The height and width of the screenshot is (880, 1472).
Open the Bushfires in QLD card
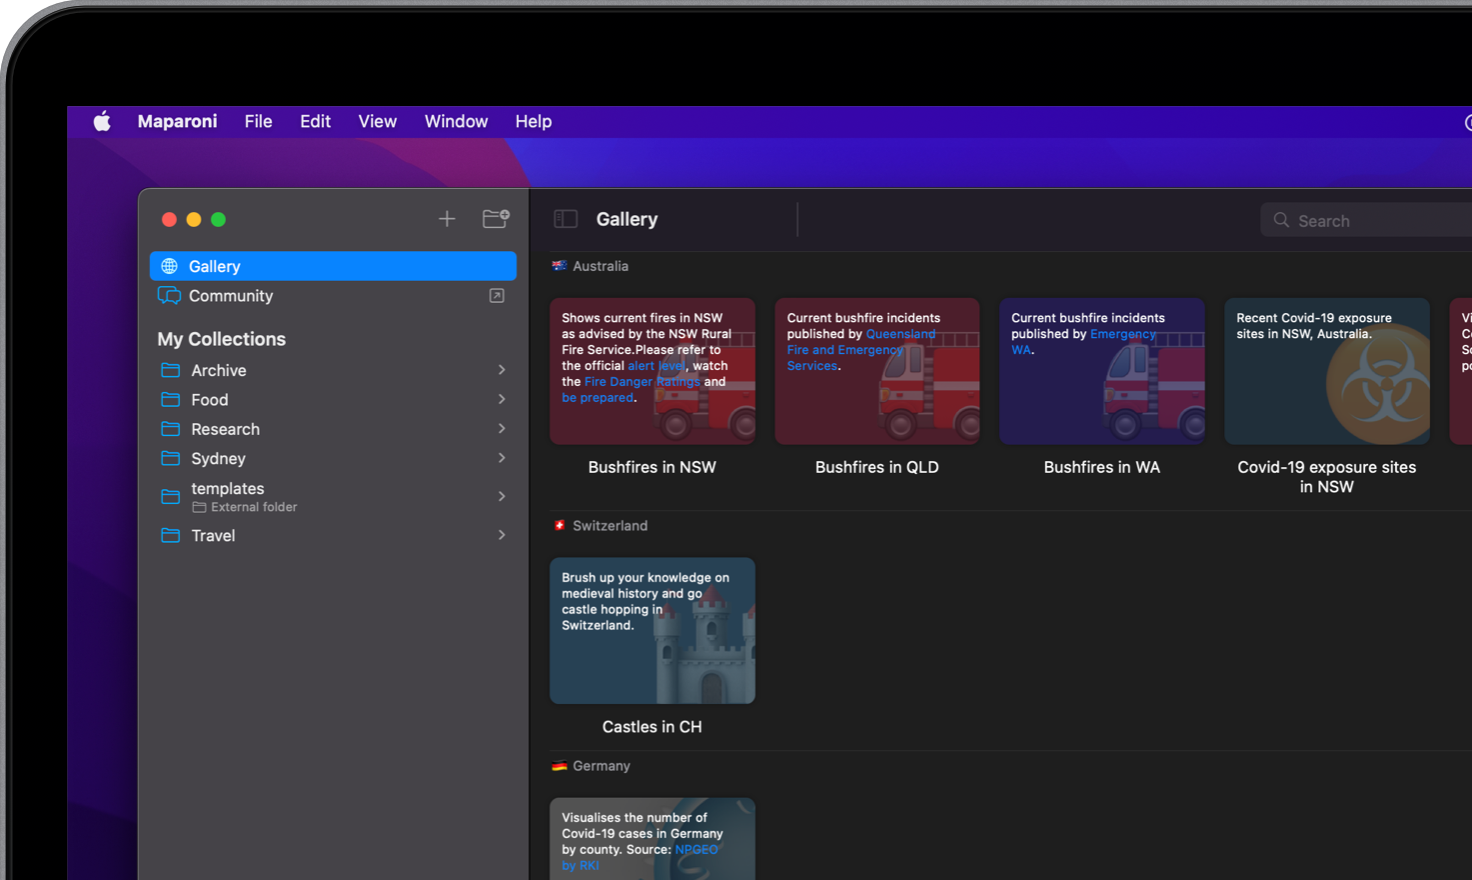tap(877, 371)
